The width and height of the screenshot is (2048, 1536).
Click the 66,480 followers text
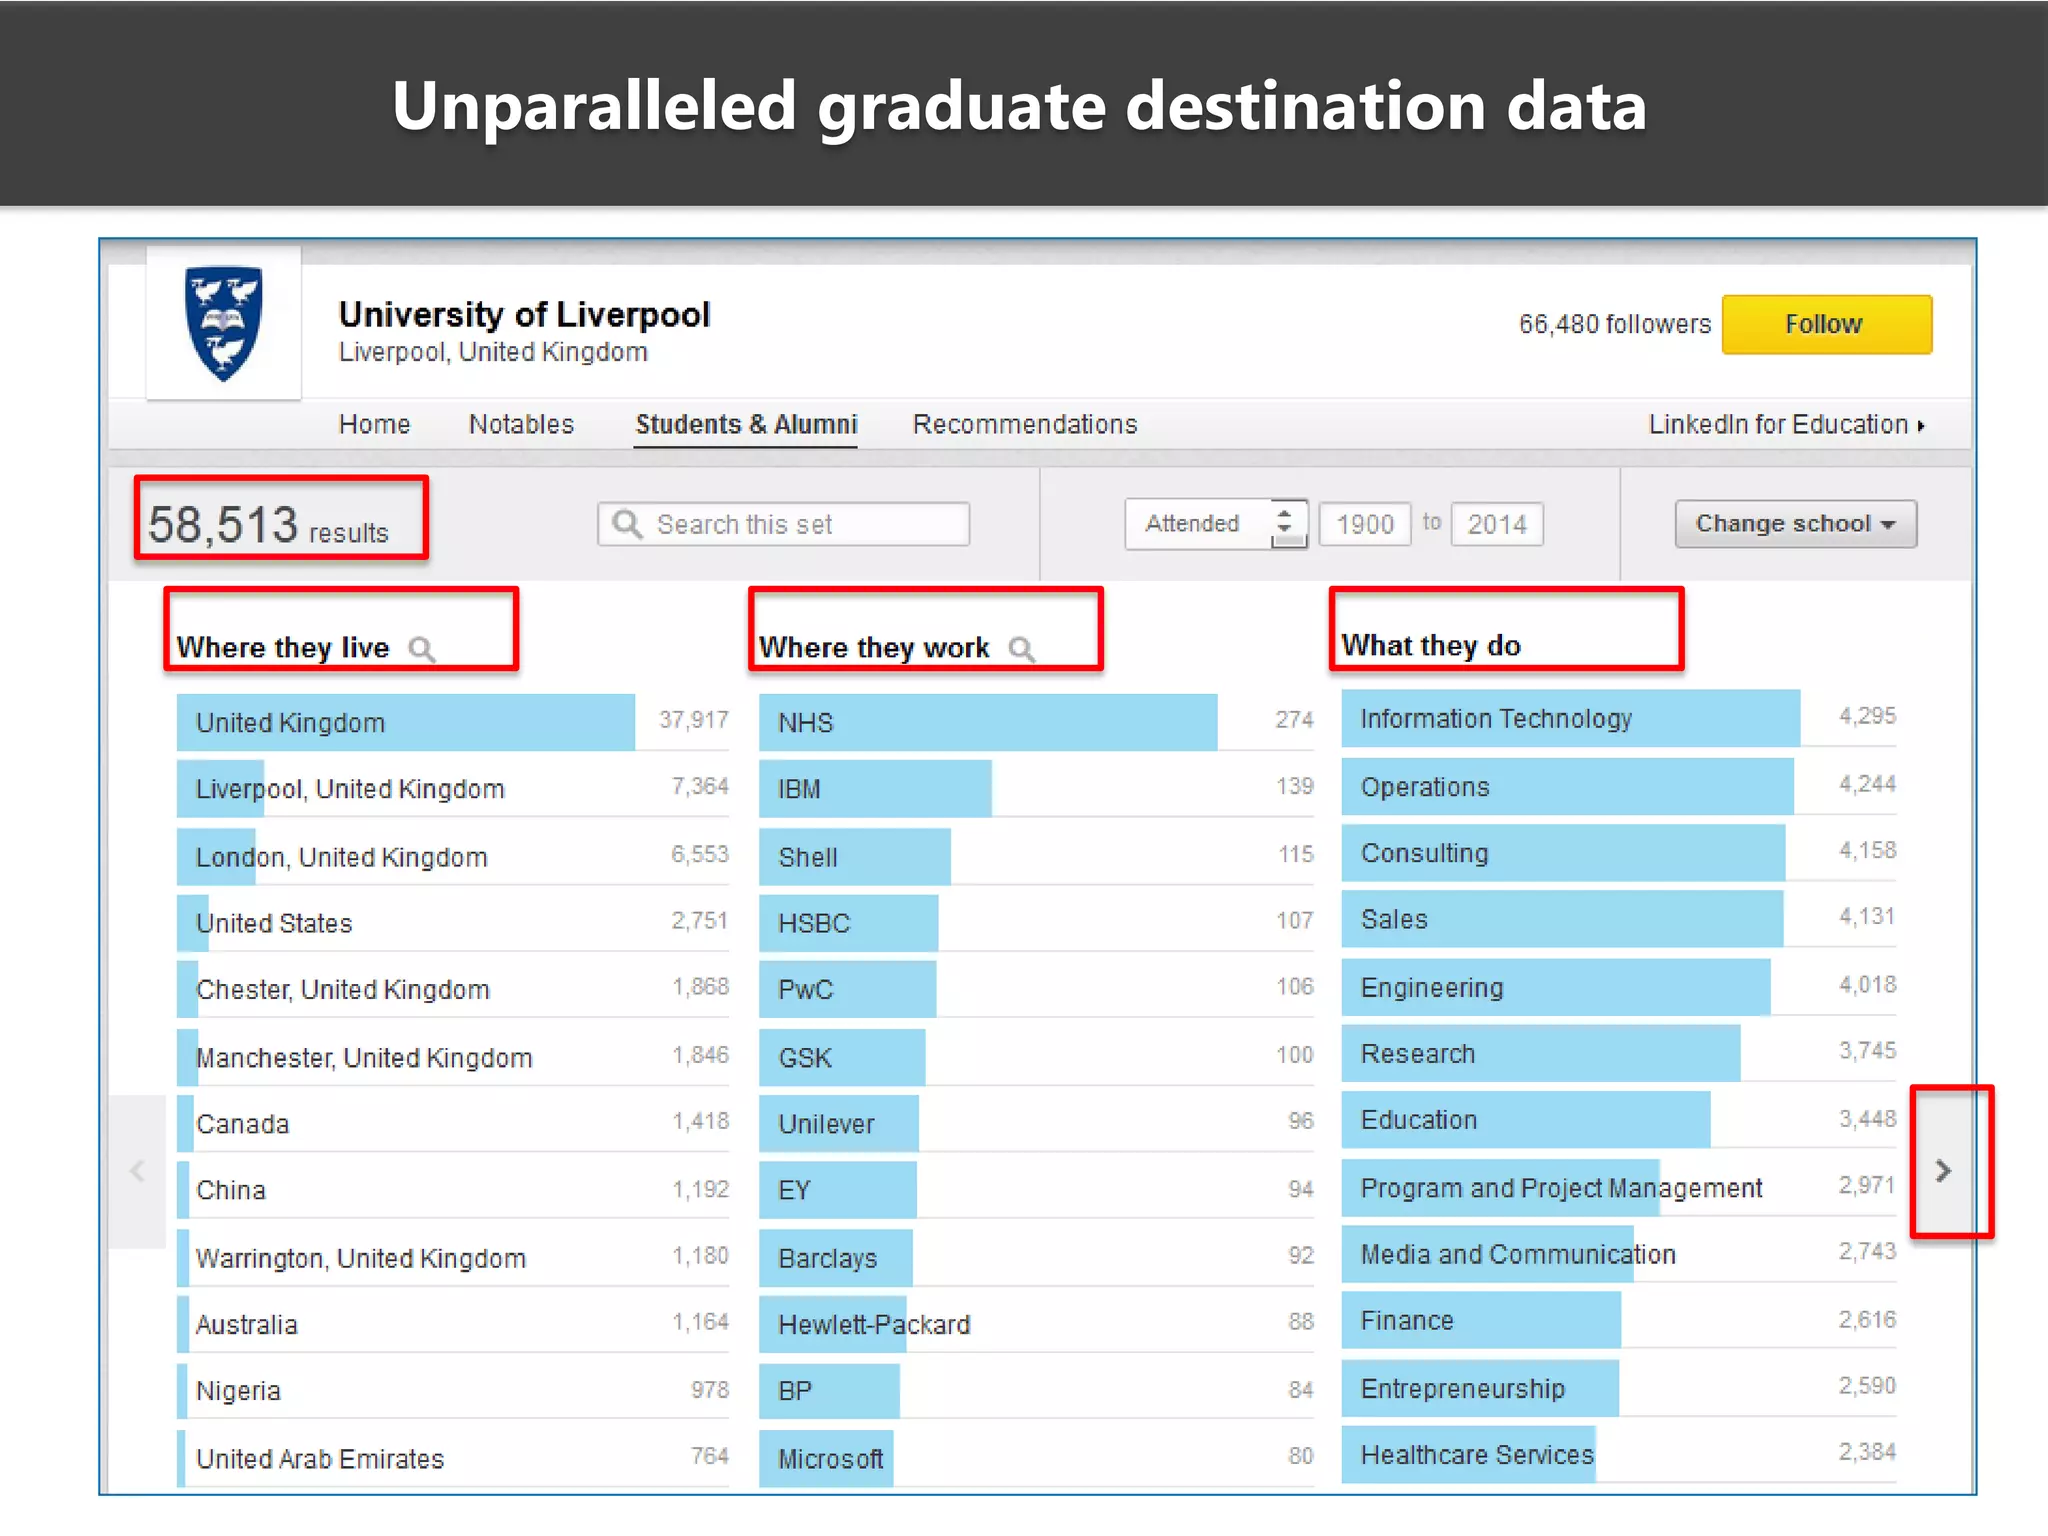[1614, 324]
